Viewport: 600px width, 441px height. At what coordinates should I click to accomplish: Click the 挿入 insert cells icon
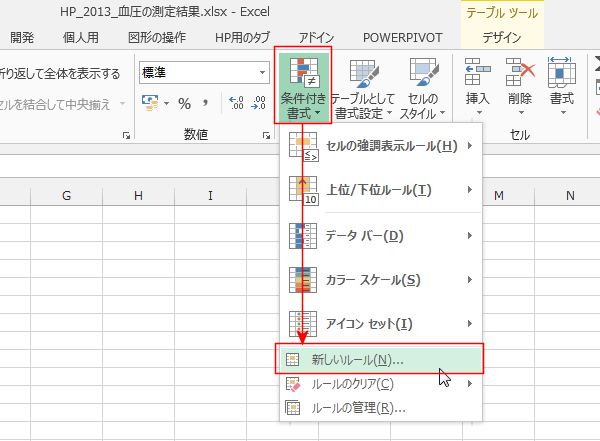pyautogui.click(x=477, y=71)
